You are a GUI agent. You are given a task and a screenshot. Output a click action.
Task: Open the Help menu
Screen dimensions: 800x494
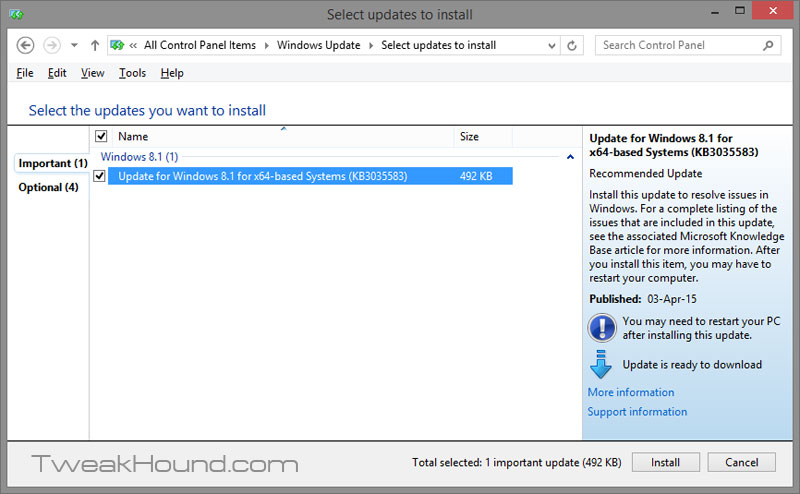pos(172,73)
